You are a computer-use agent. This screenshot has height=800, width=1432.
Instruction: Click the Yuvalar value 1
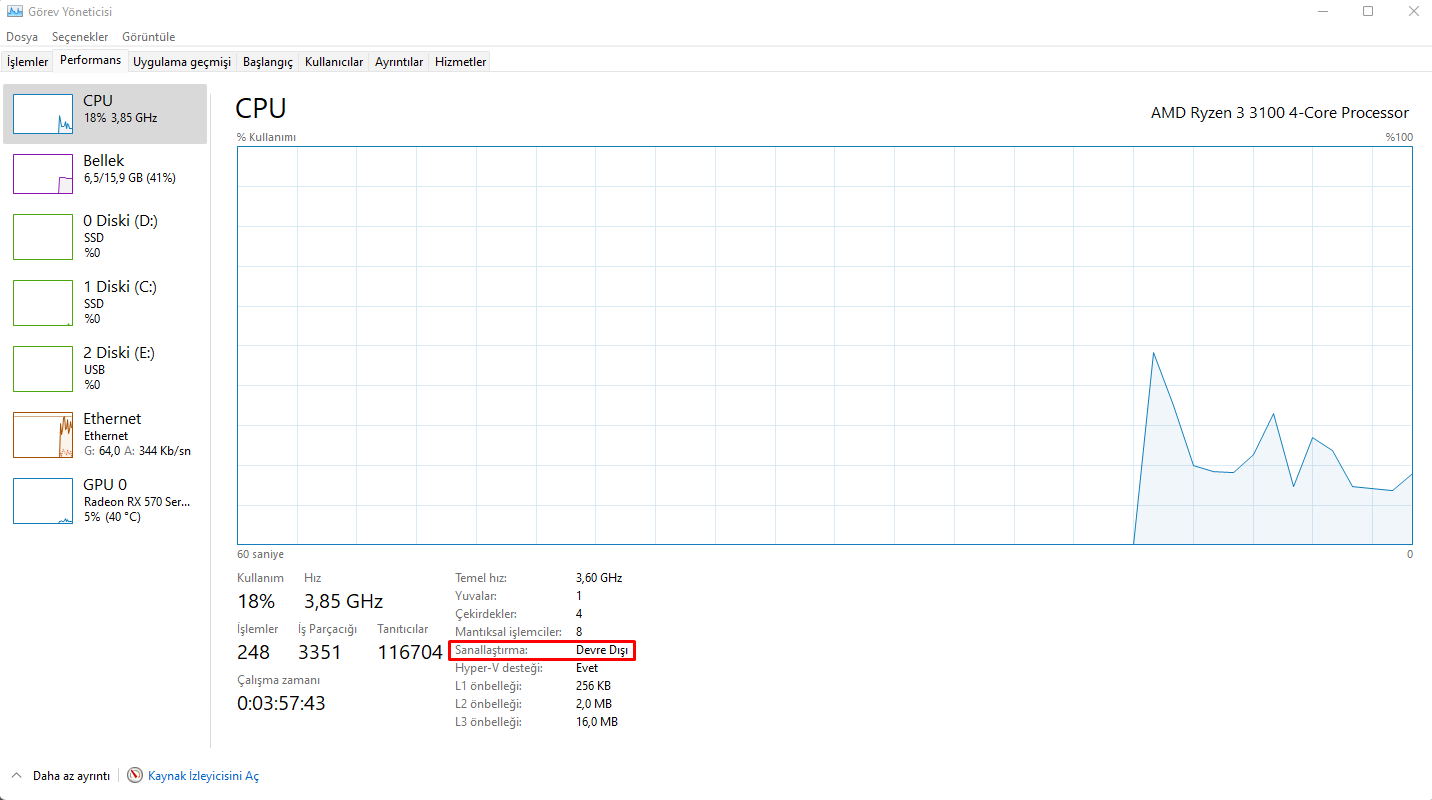(579, 596)
